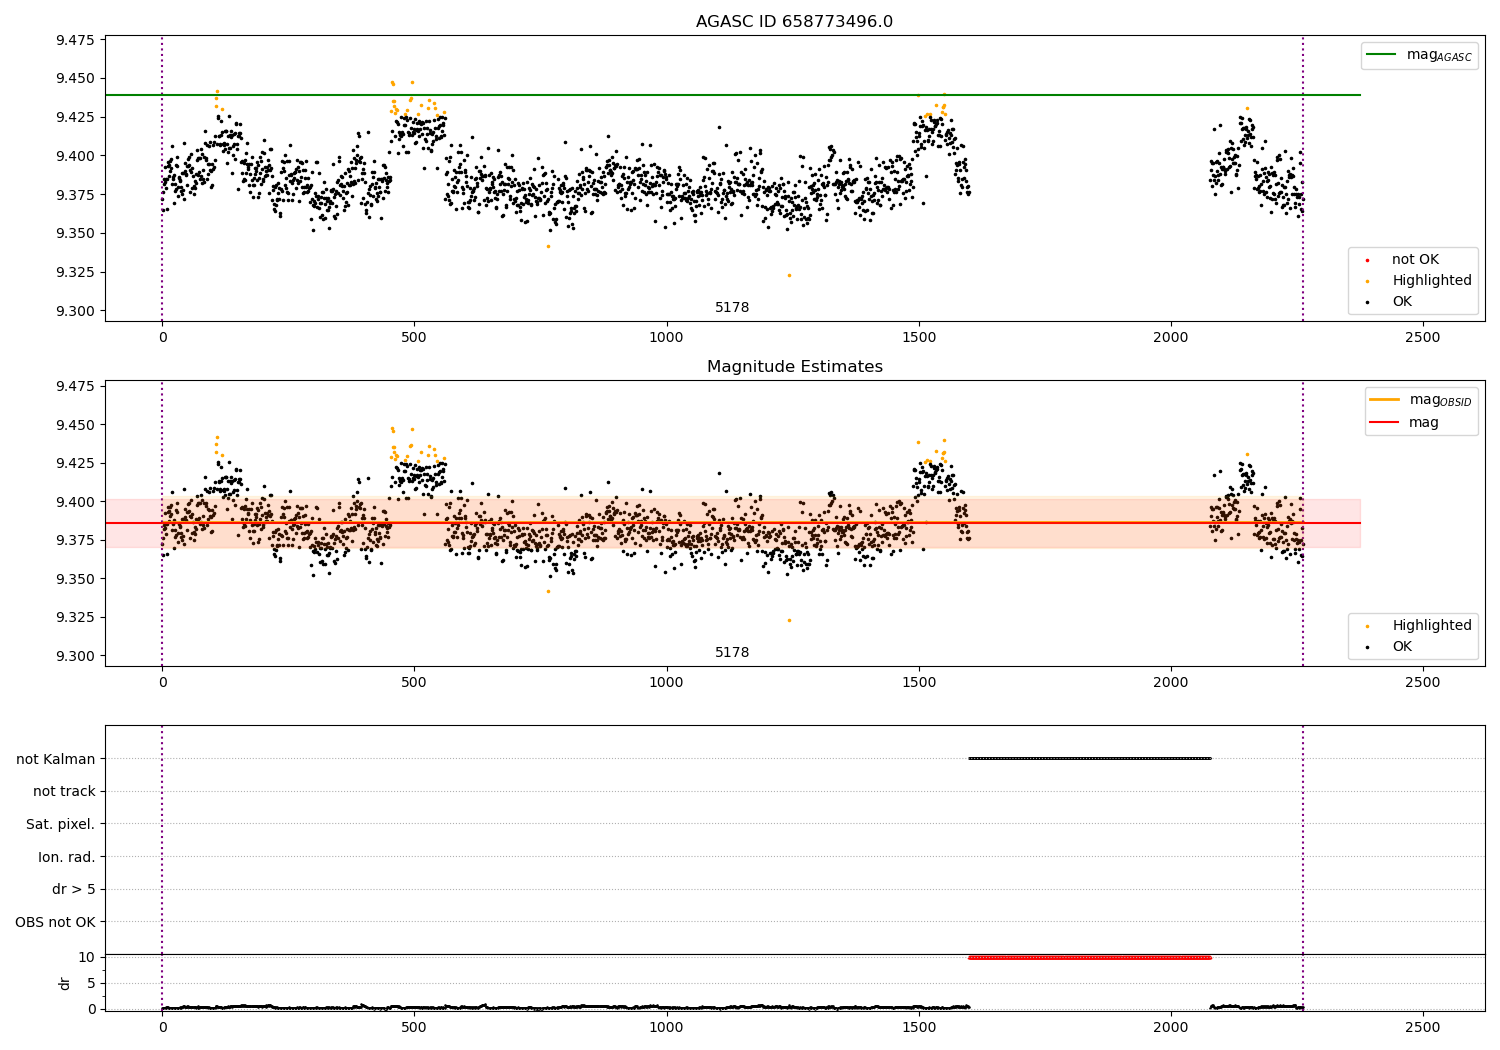Click the '5178' label in Magnitude Estimates plot
This screenshot has height=1050, width=1500.
point(732,652)
